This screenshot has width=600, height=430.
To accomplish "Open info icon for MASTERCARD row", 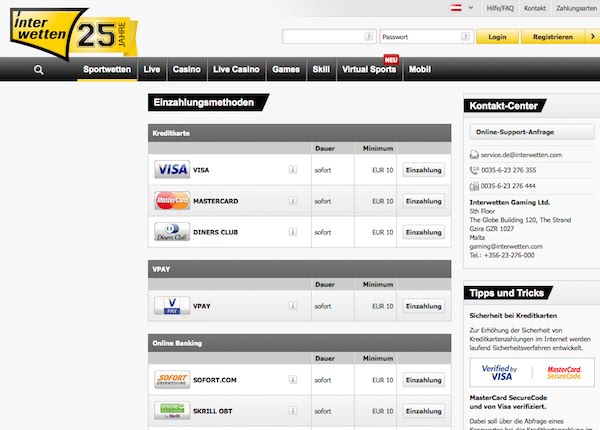I will [x=293, y=200].
